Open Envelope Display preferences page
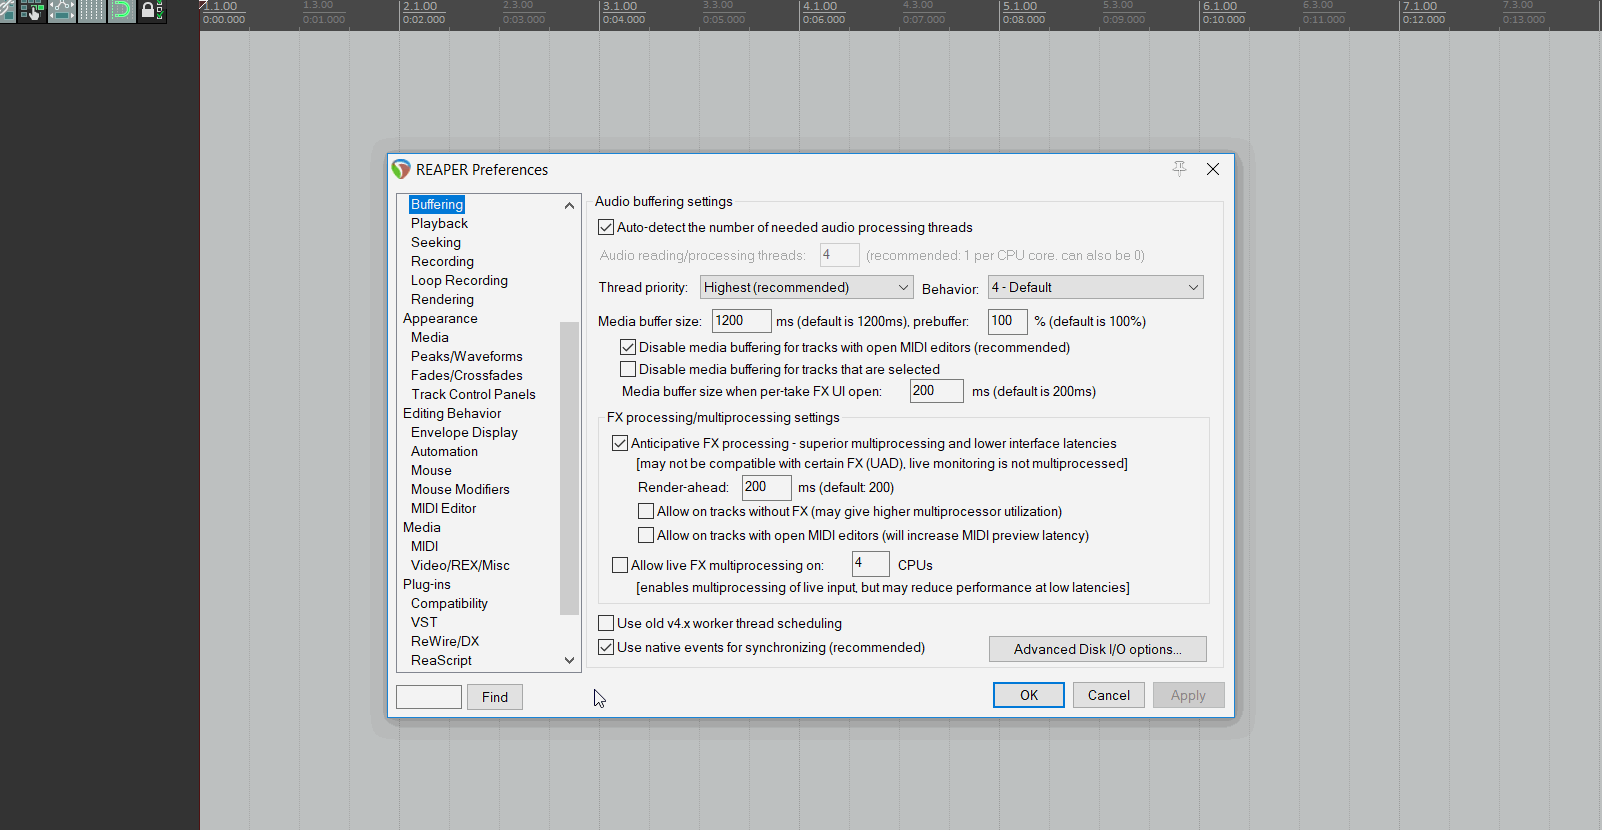 464,432
